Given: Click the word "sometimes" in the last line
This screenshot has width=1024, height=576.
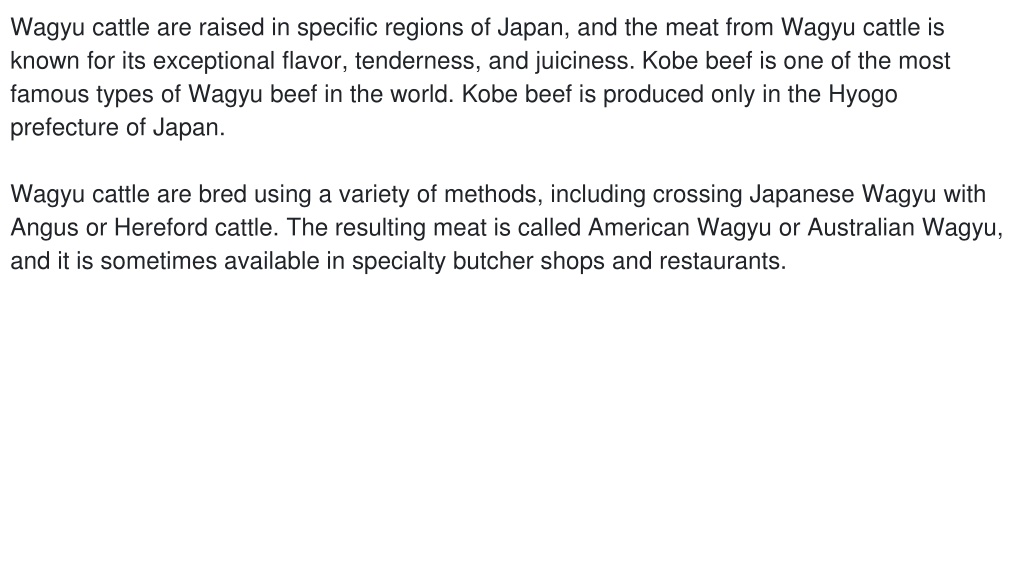Looking at the screenshot, I should tap(159, 261).
